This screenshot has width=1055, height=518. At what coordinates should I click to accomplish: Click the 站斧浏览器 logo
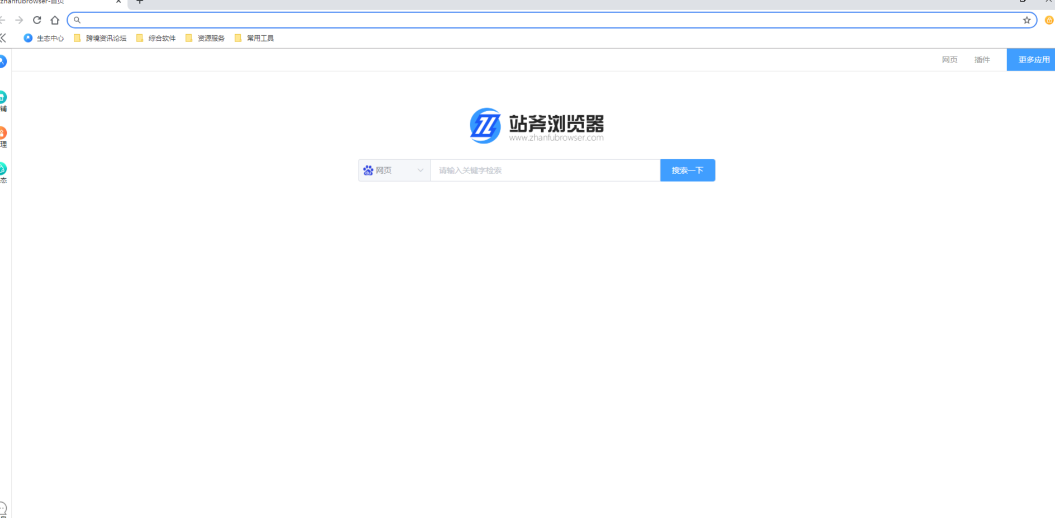coord(536,126)
